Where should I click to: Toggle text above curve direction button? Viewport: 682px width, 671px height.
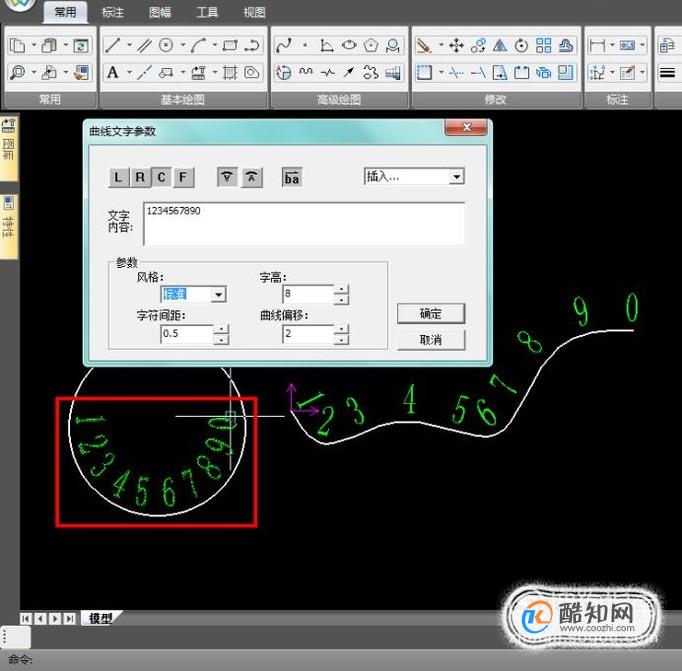click(252, 177)
